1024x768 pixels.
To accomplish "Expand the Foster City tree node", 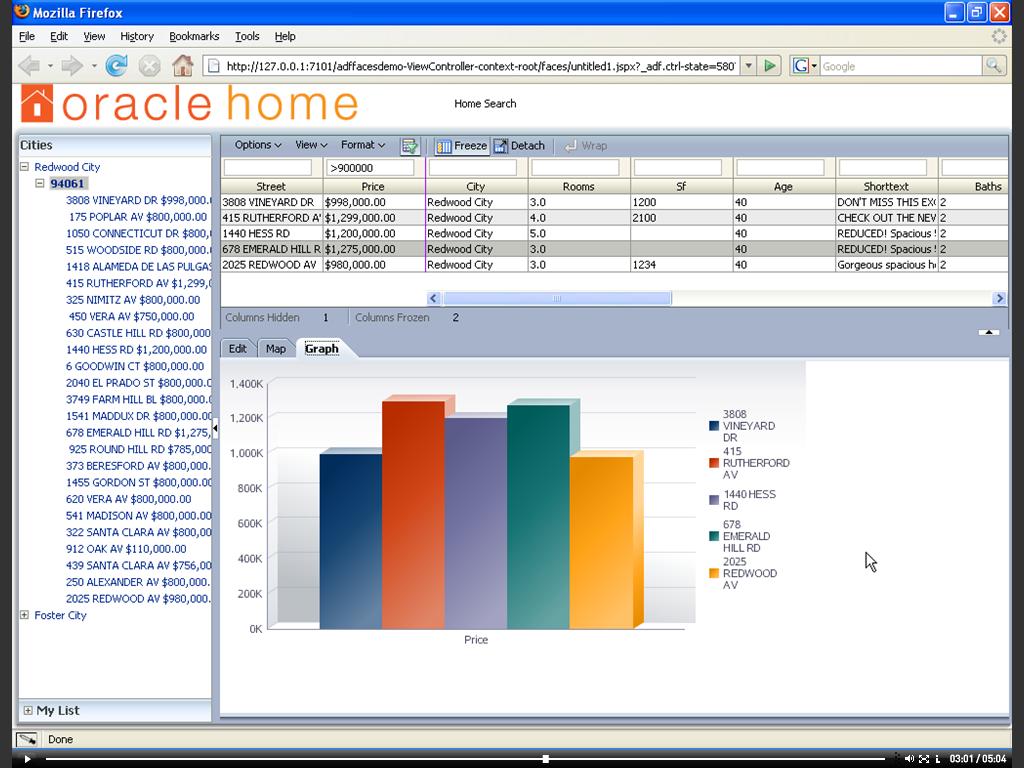I will point(24,615).
